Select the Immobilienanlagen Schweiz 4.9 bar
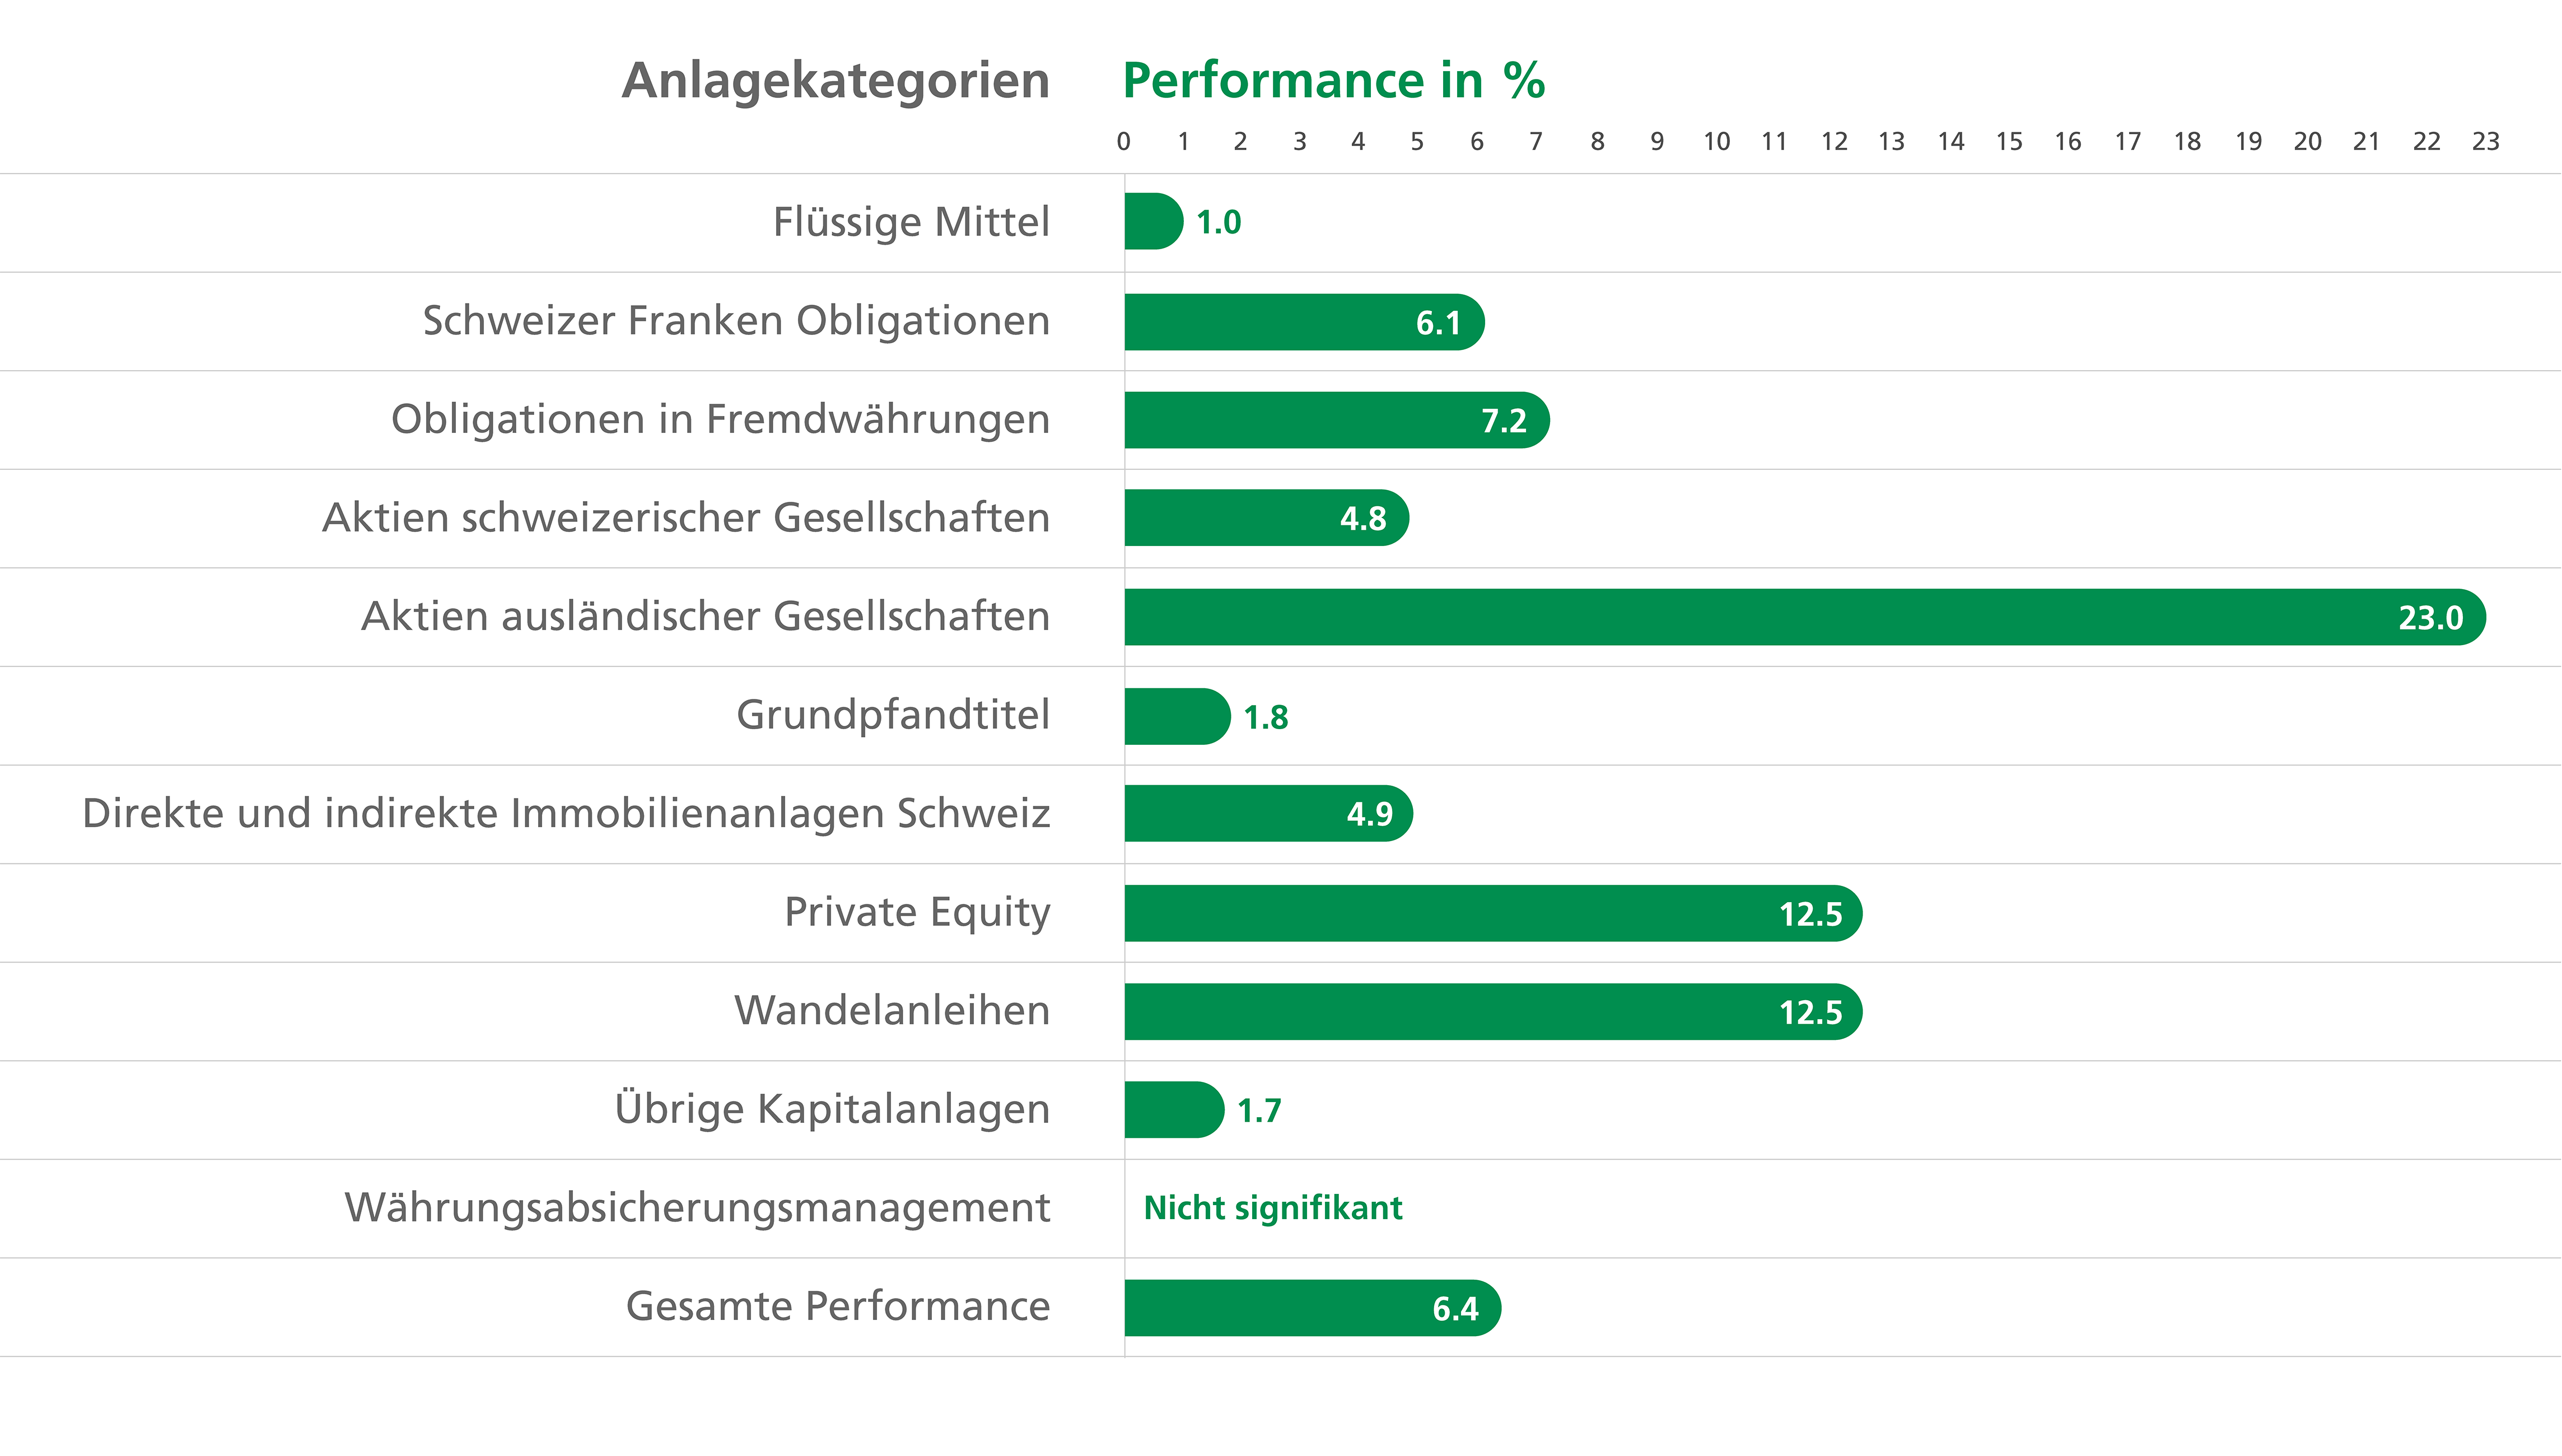 [x=1269, y=813]
